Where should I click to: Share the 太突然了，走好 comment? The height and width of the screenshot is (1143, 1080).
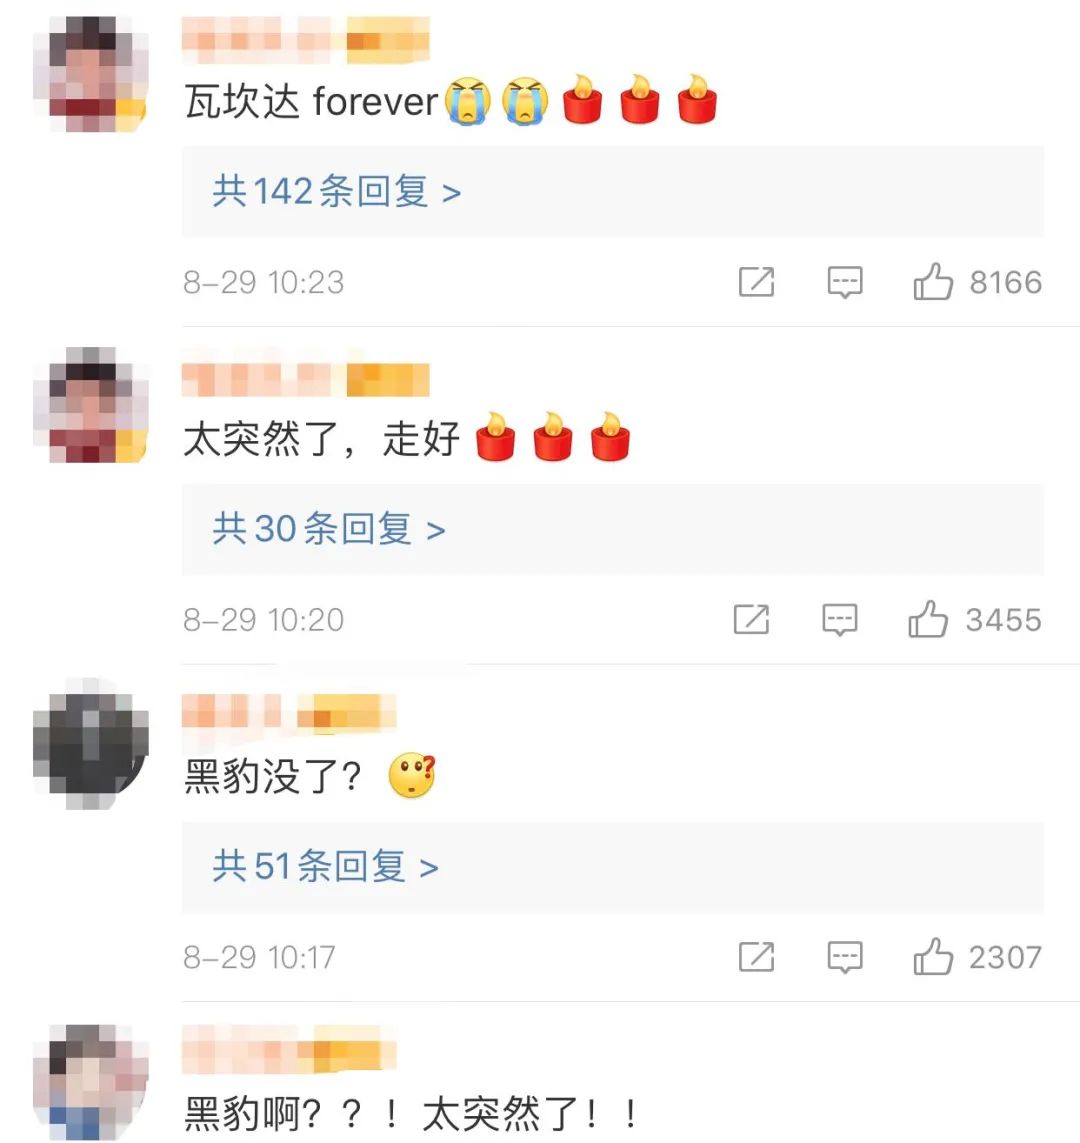[x=751, y=620]
